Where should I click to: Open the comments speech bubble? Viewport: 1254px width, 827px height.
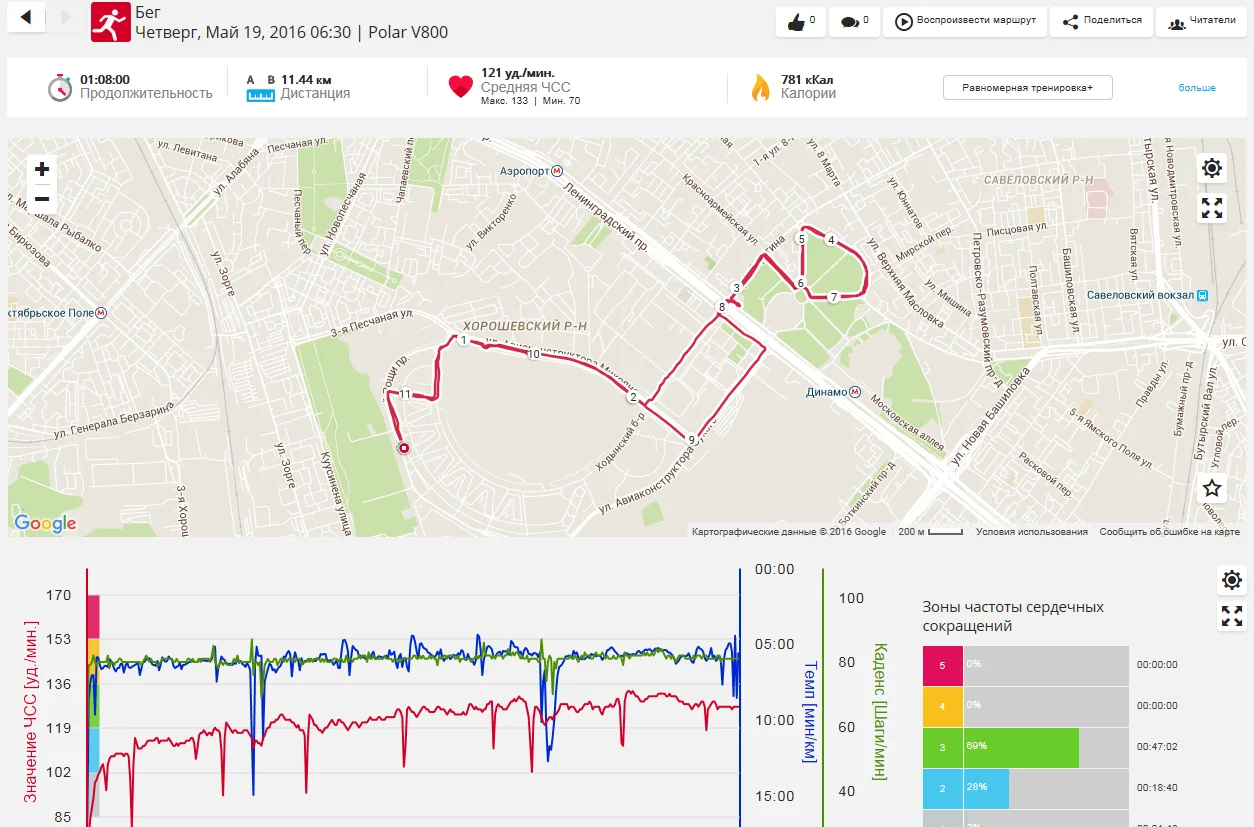[x=851, y=22]
